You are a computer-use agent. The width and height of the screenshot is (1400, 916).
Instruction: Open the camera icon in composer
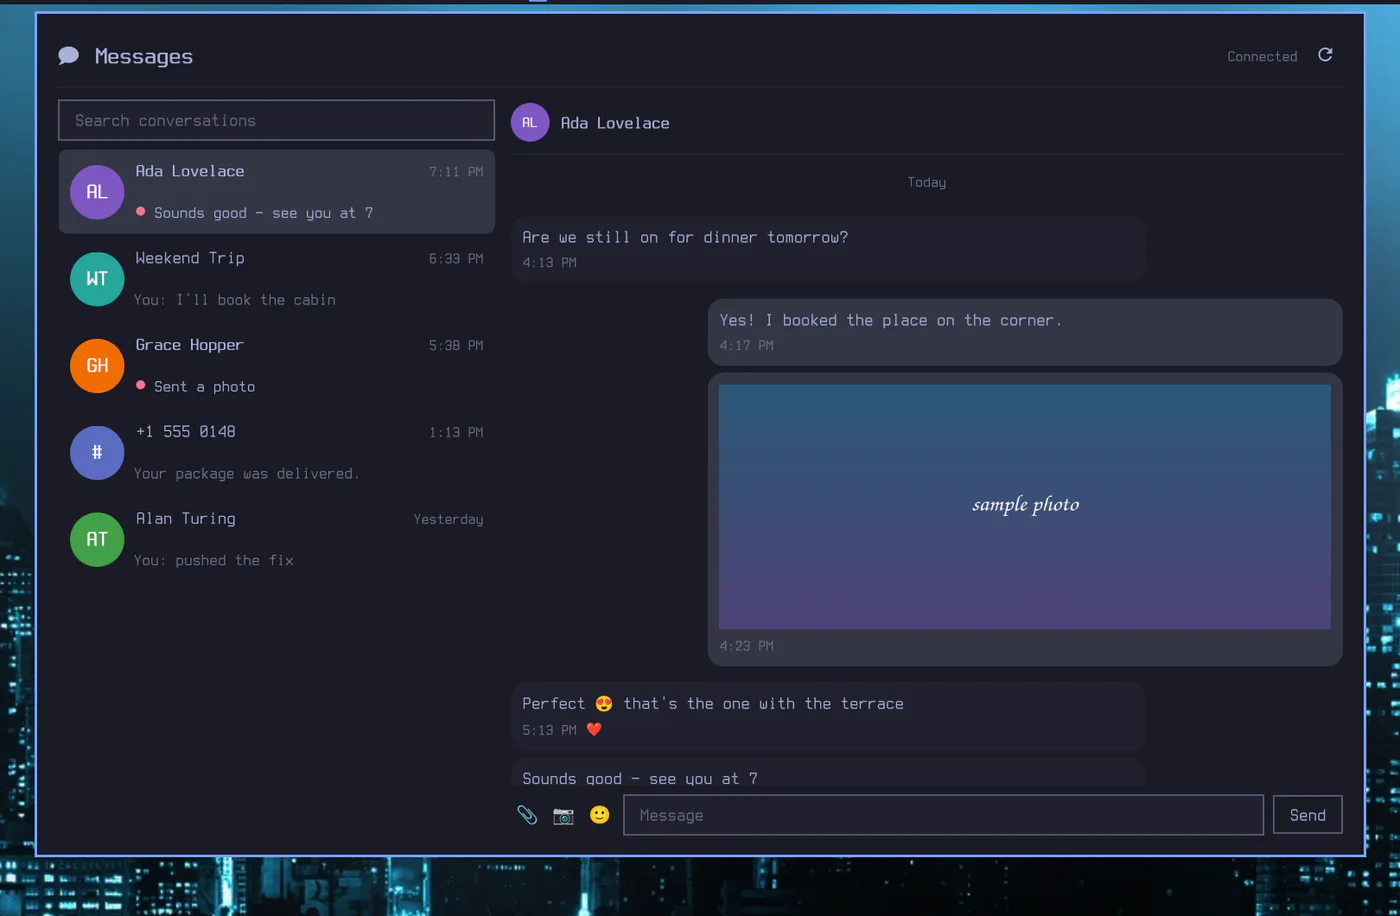pos(563,815)
